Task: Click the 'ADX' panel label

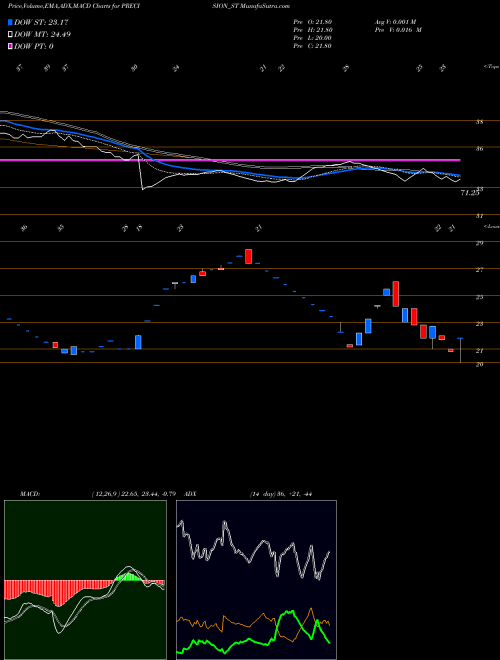Action: 191,494
